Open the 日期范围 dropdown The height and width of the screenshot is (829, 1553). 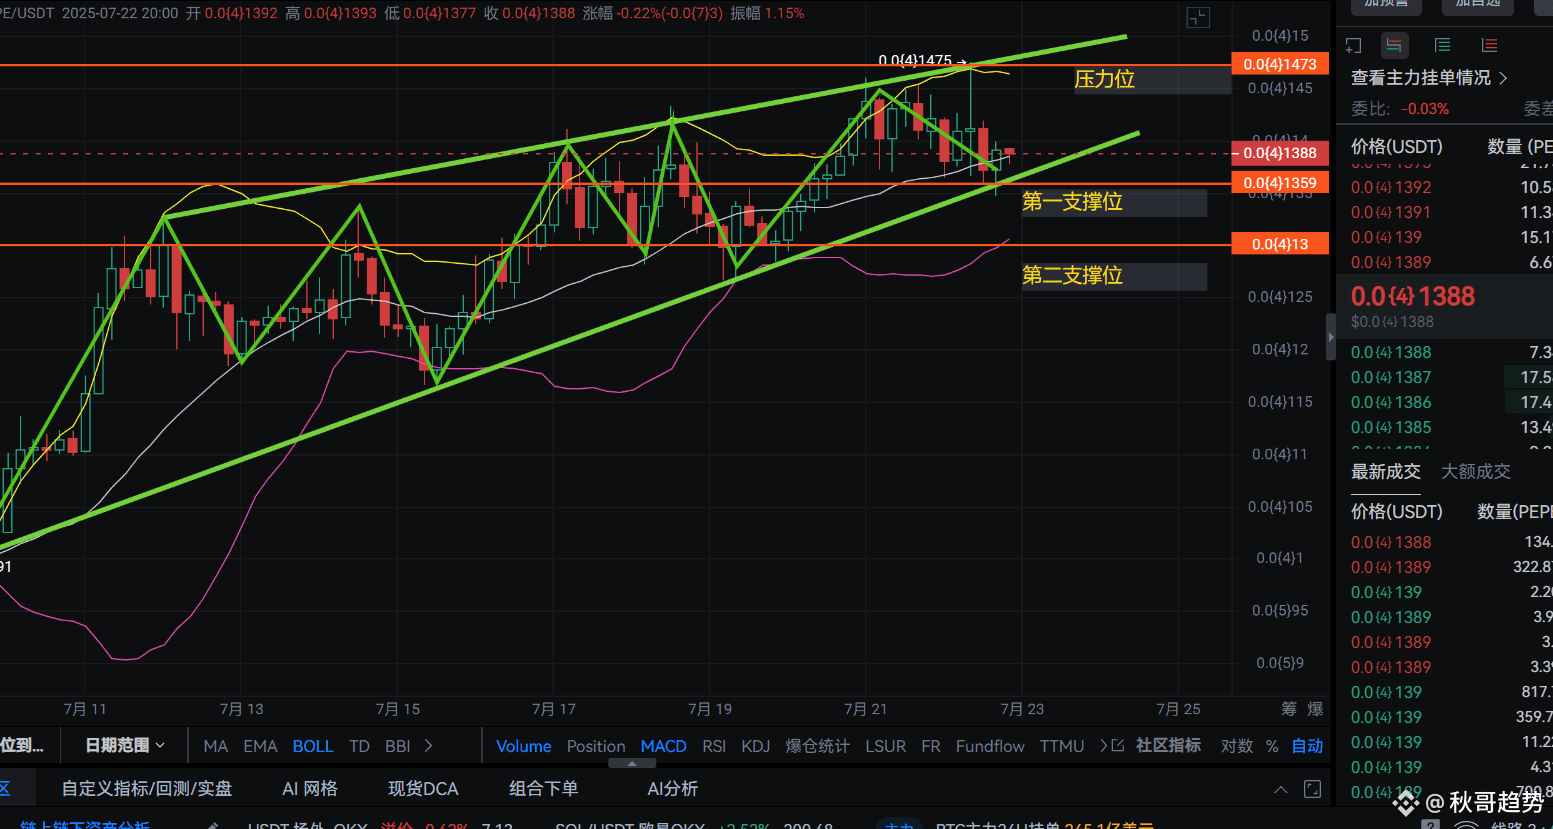coord(125,745)
